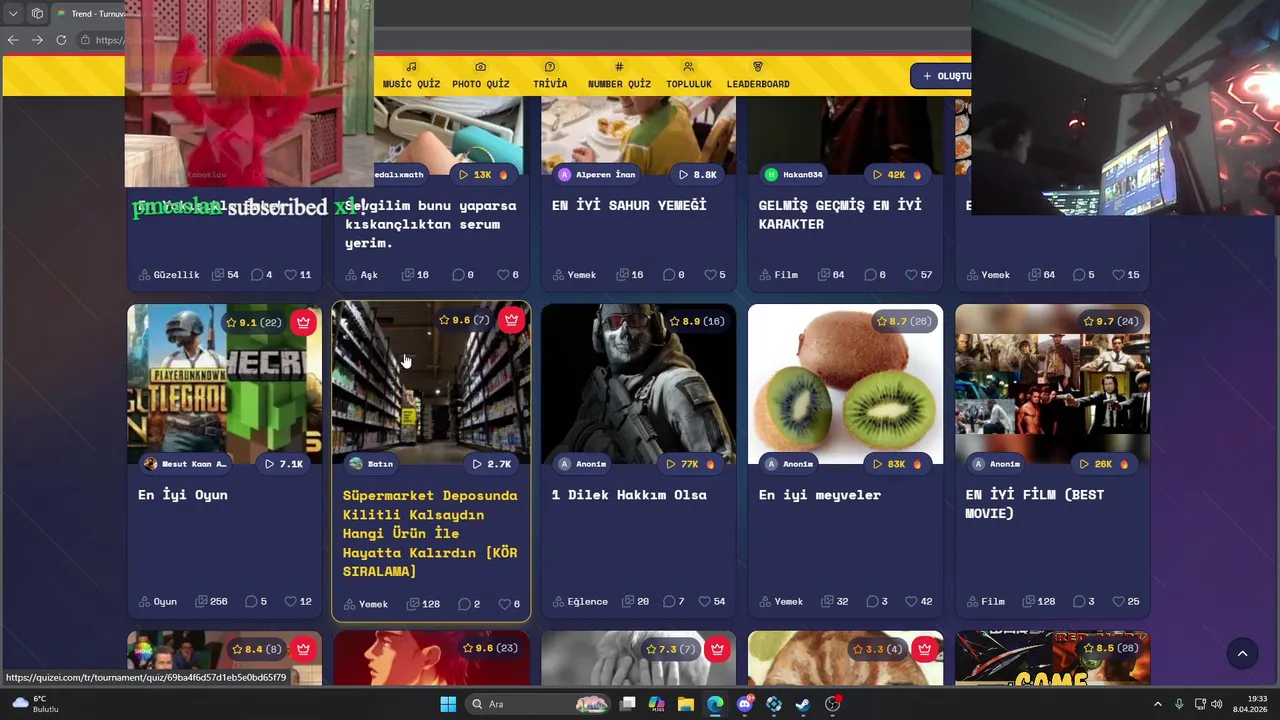1280x720 pixels.
Task: Open the '1 Dilek Hakkım Olsa' soldier thumbnail
Action: pyautogui.click(x=638, y=384)
